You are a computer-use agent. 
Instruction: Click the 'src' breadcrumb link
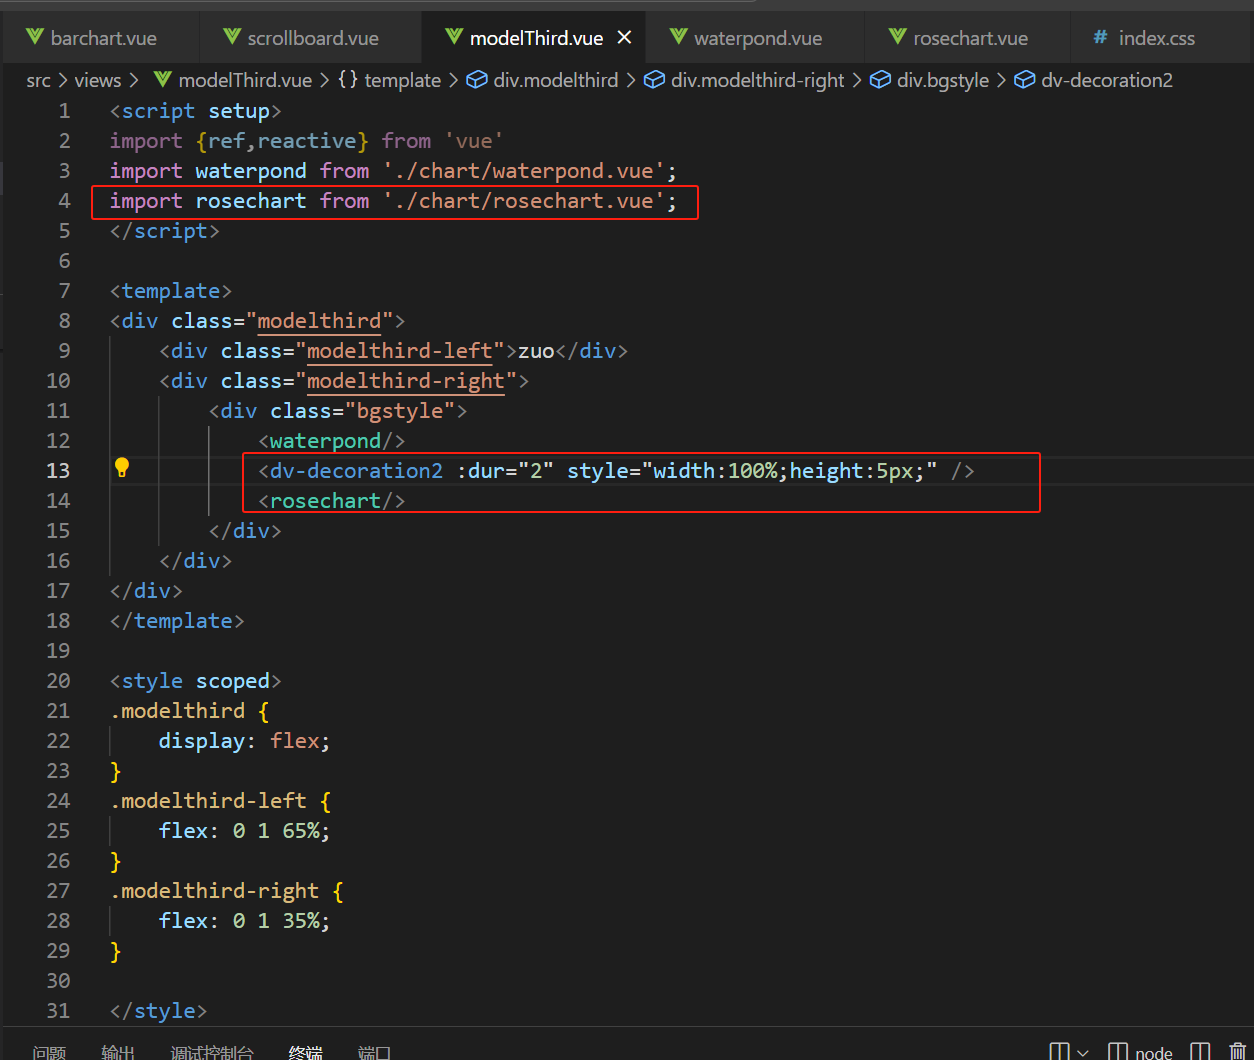38,80
